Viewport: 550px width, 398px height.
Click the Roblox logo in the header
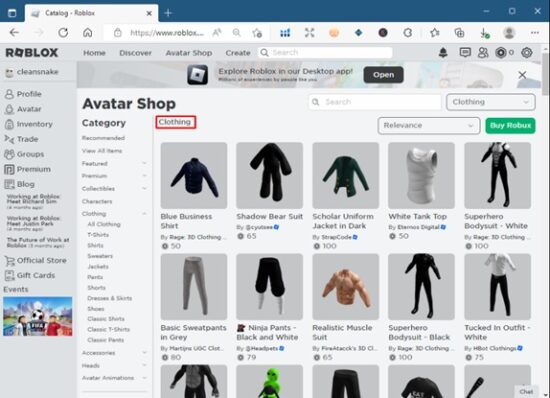pos(32,53)
